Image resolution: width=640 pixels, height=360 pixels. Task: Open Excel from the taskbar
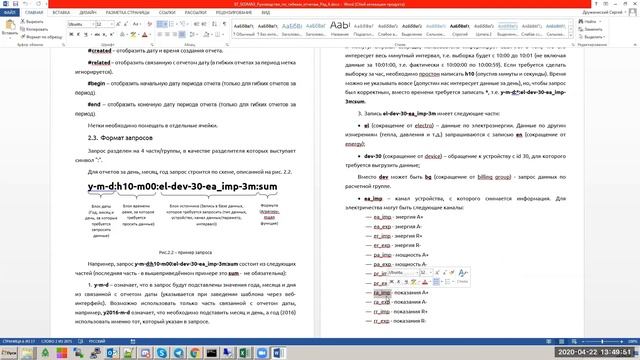click(x=245, y=353)
